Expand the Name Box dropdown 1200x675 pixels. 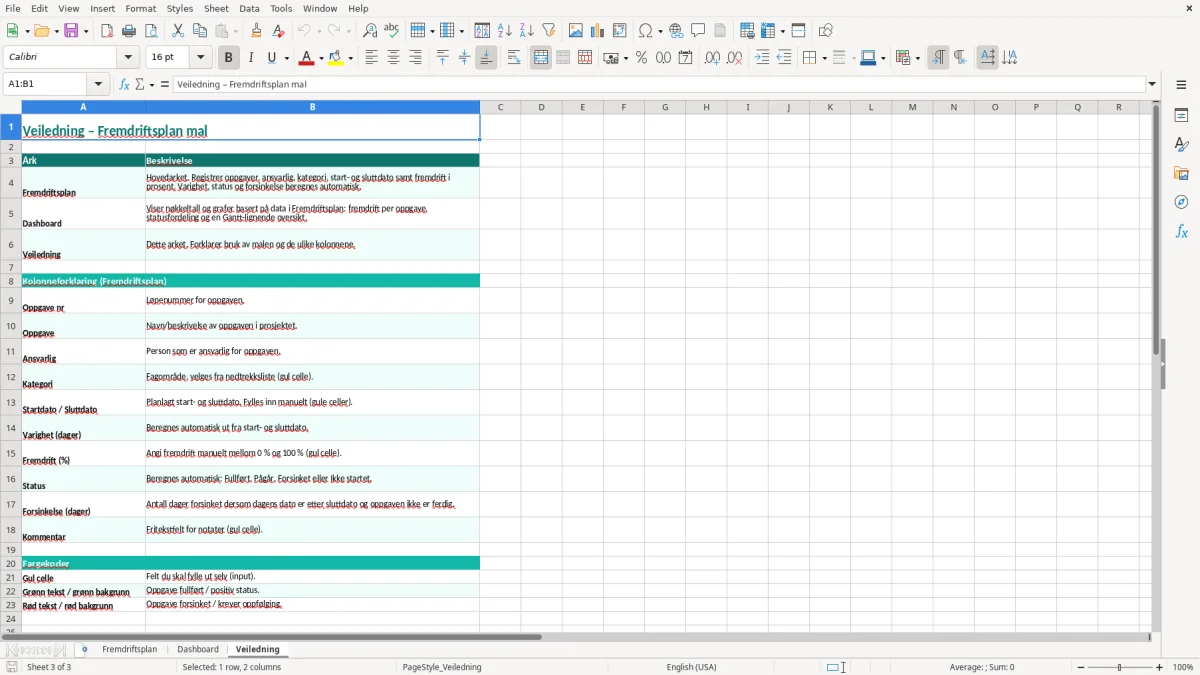98,84
